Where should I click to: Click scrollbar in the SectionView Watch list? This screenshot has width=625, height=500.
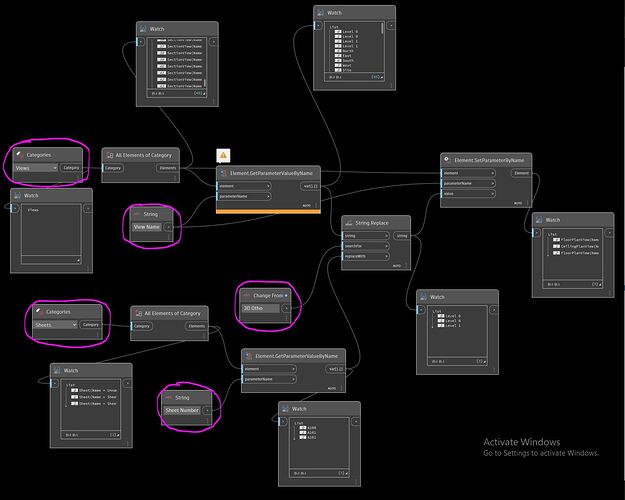click(x=205, y=83)
